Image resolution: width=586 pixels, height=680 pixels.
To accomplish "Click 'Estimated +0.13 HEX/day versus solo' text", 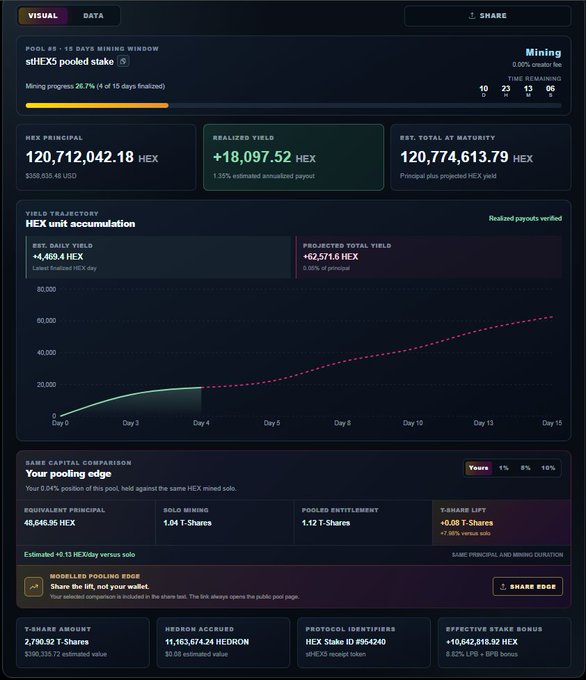I will 79,555.
